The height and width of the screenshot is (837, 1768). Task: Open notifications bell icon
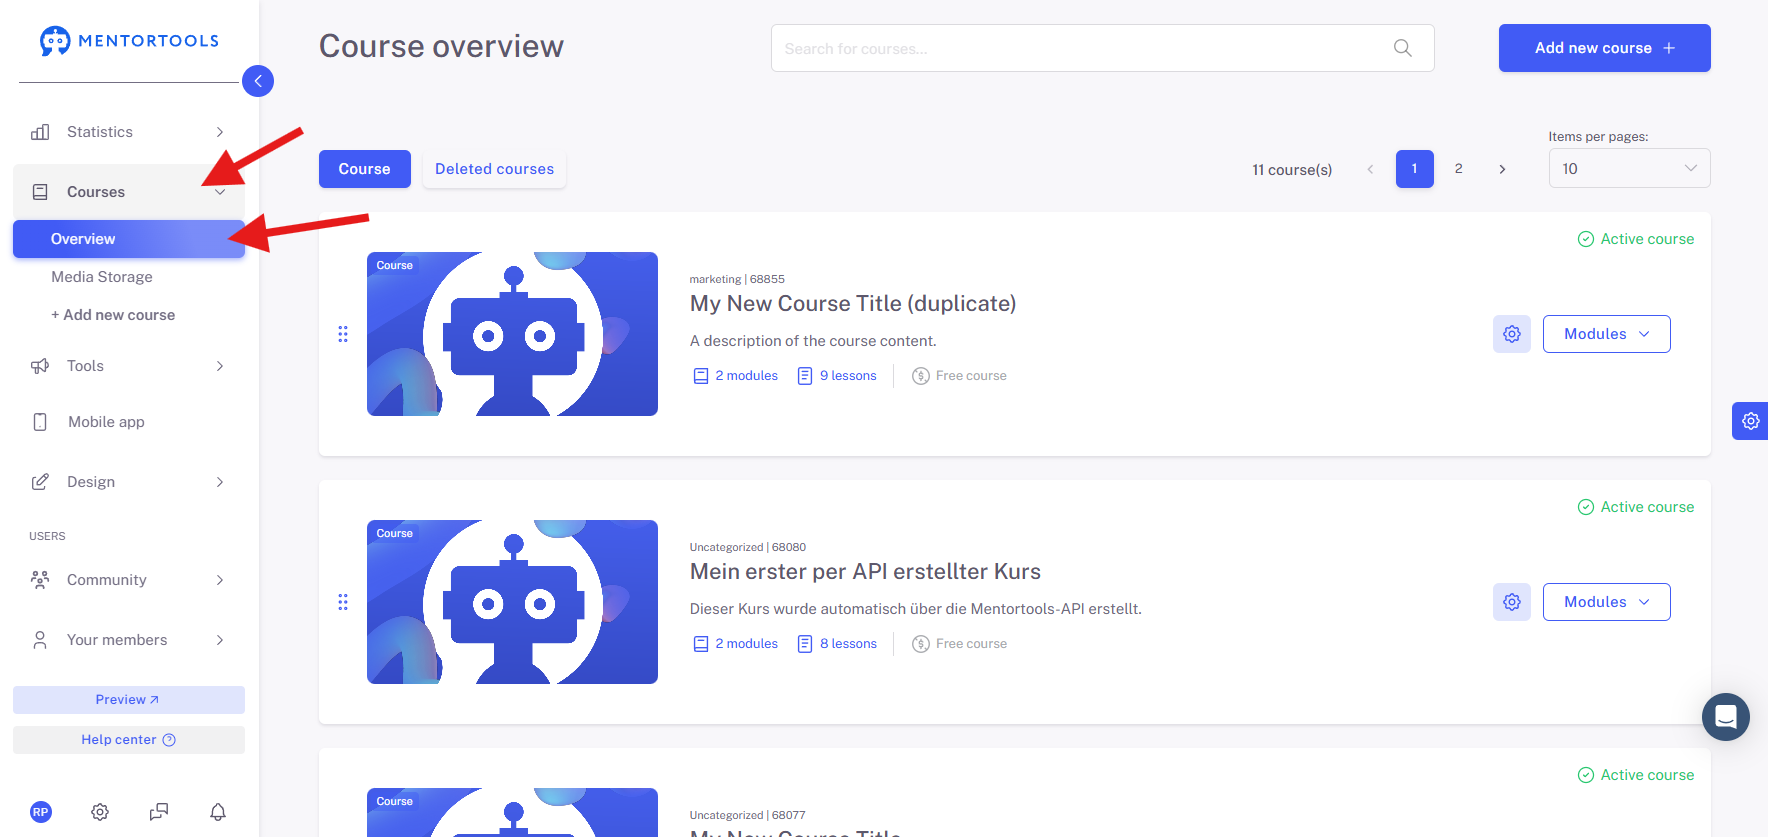pos(218,812)
